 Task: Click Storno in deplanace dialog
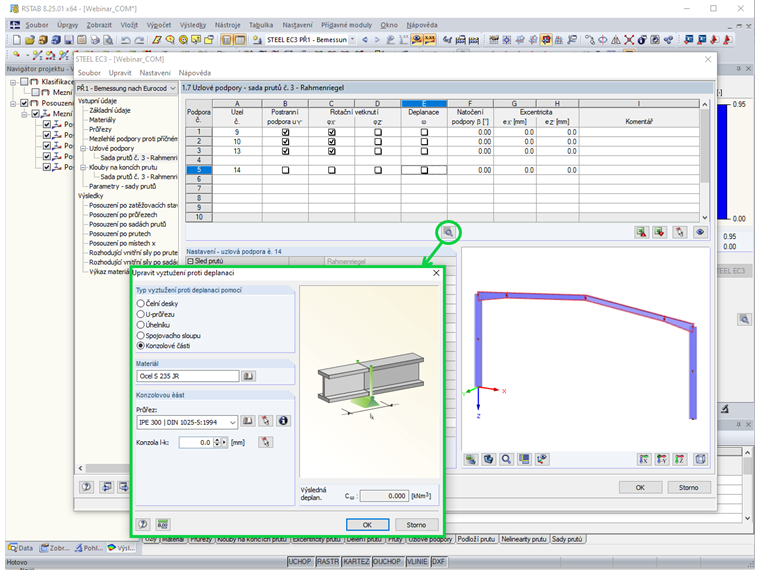pos(416,524)
